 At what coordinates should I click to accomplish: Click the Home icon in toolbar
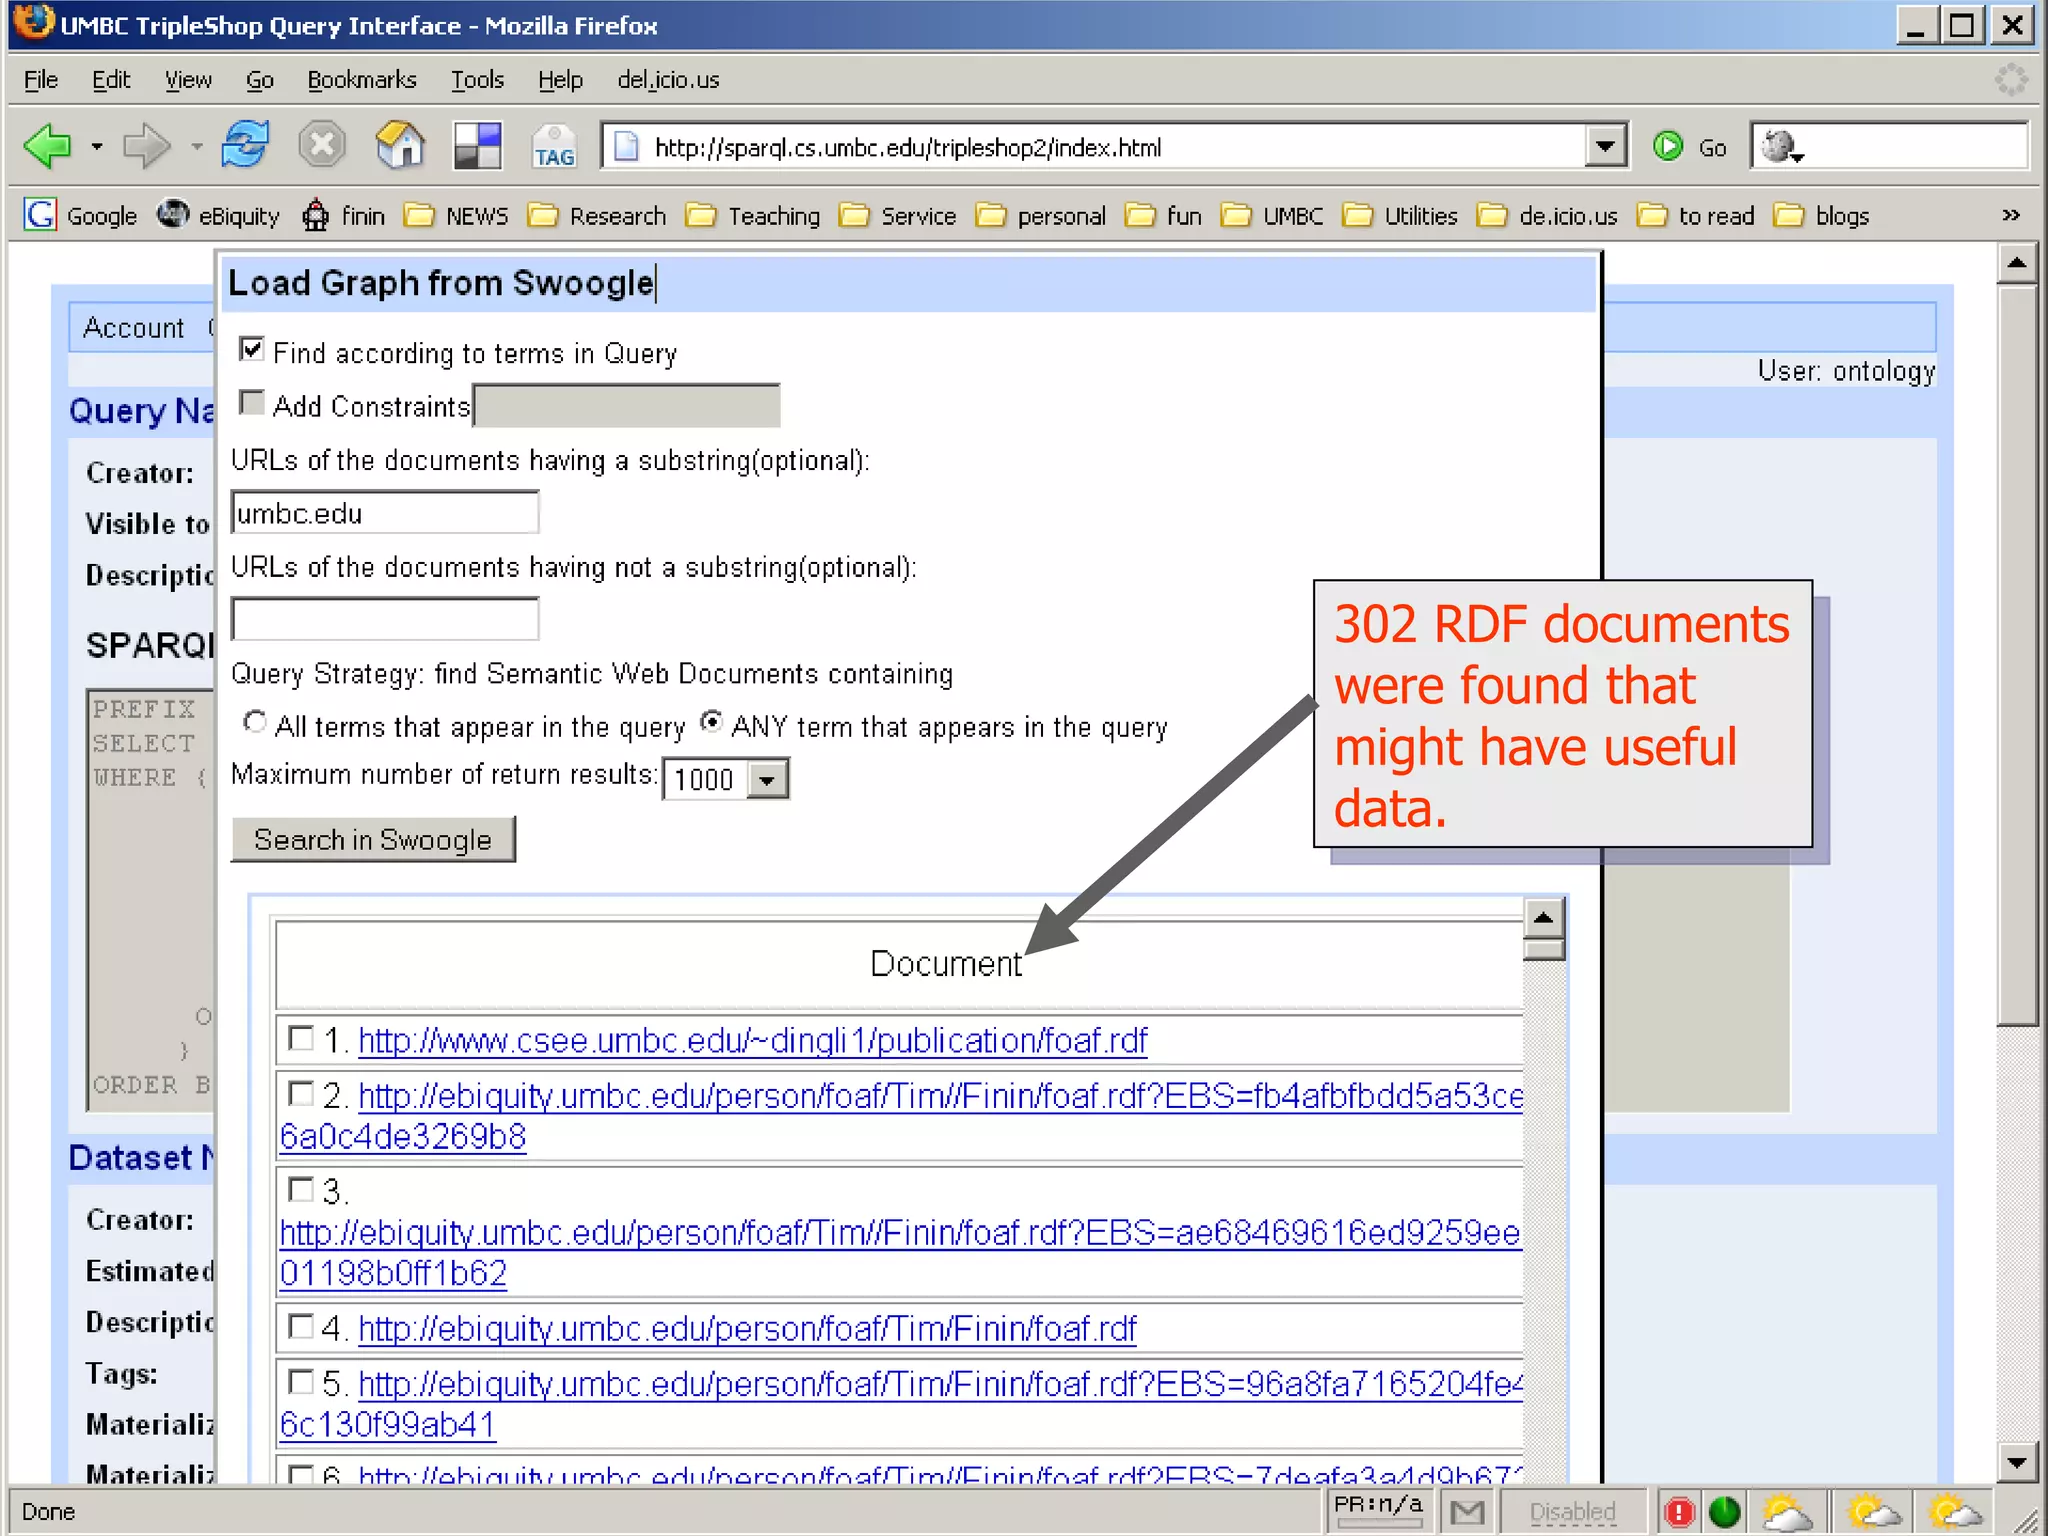pos(400,146)
